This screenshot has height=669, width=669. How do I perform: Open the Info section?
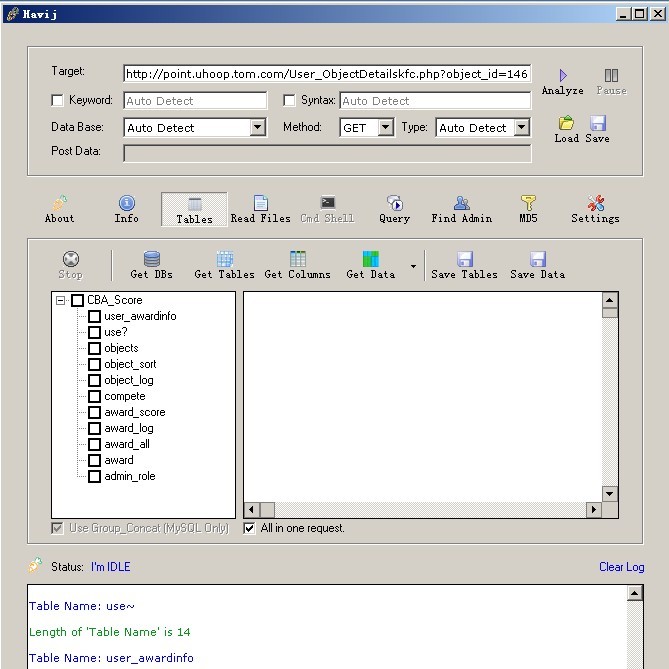[127, 209]
